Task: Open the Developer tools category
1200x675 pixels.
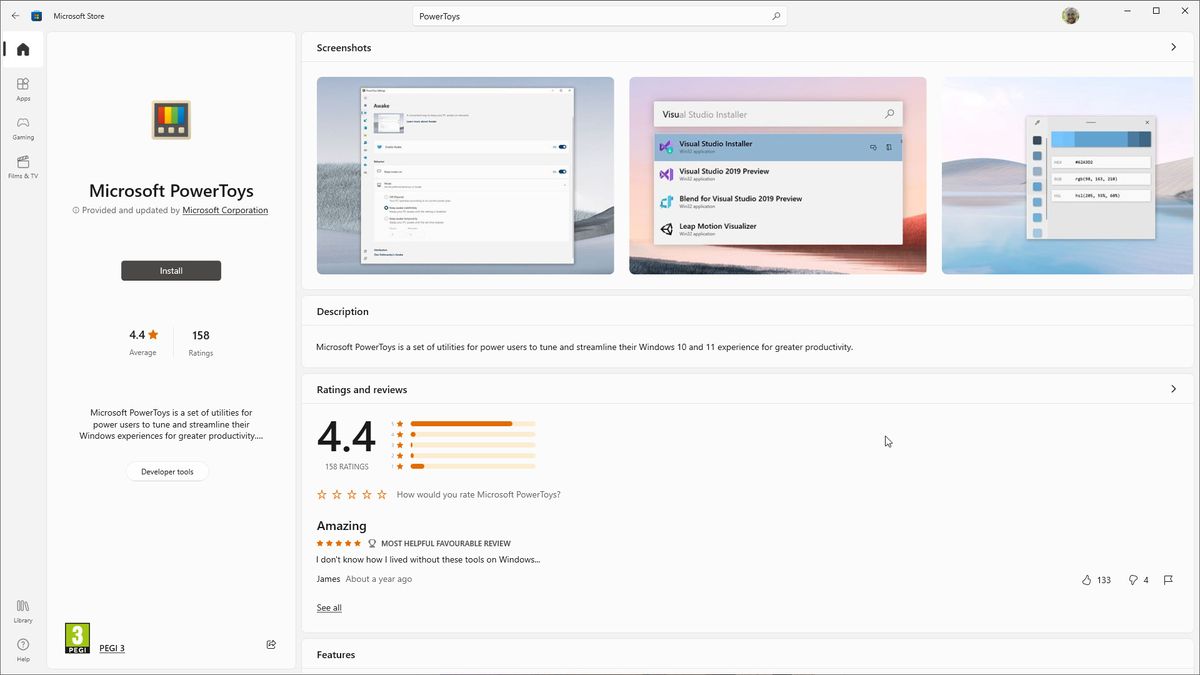Action: pos(167,471)
